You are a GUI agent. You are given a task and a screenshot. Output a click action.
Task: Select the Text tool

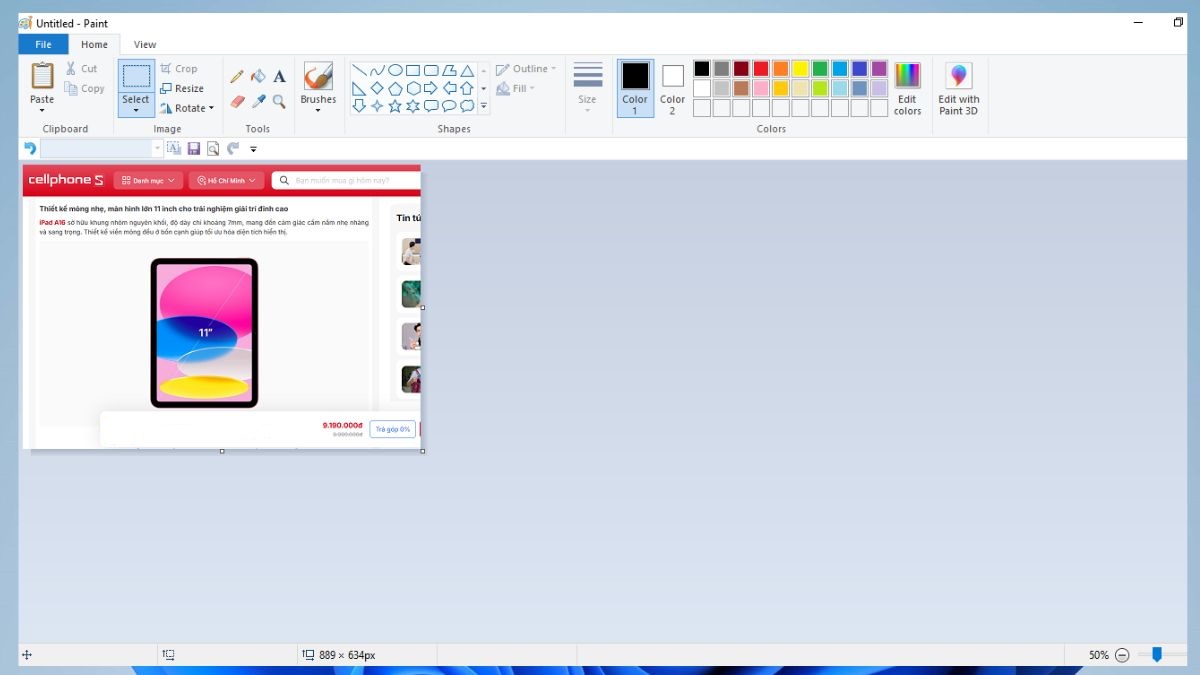pyautogui.click(x=279, y=76)
